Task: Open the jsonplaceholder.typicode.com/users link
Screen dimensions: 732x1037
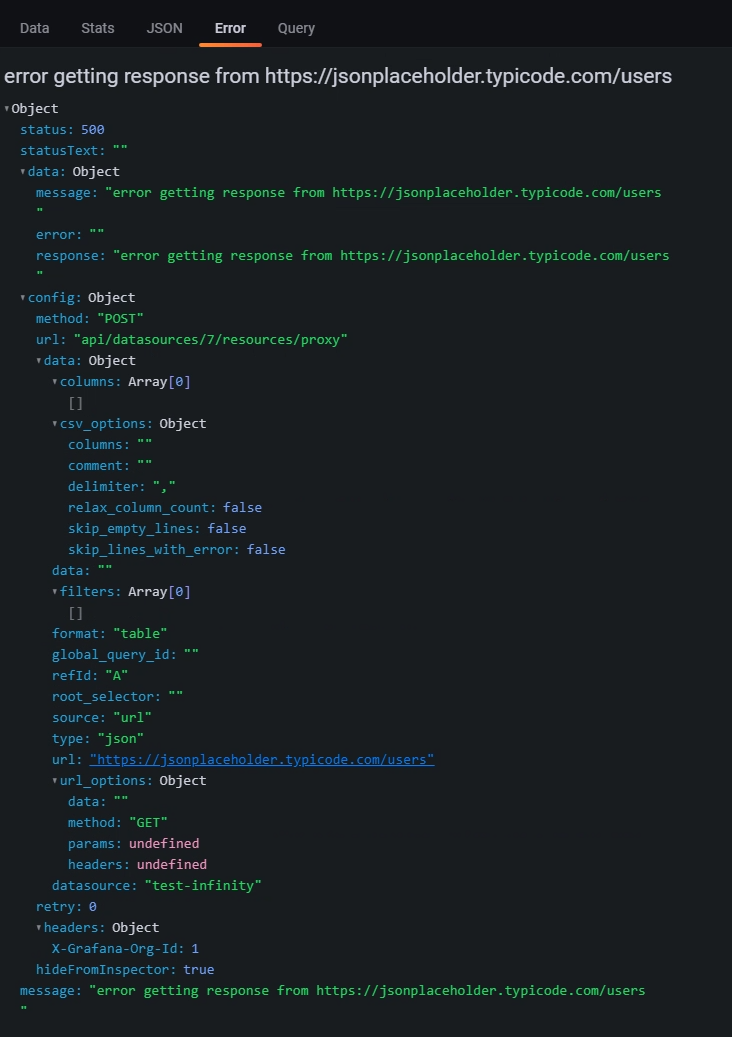Action: click(262, 759)
